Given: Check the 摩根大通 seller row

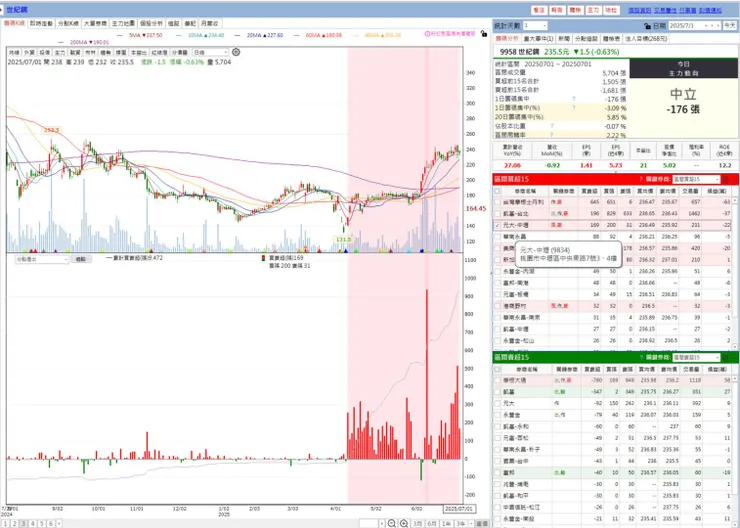Looking at the screenshot, I should pos(497,380).
